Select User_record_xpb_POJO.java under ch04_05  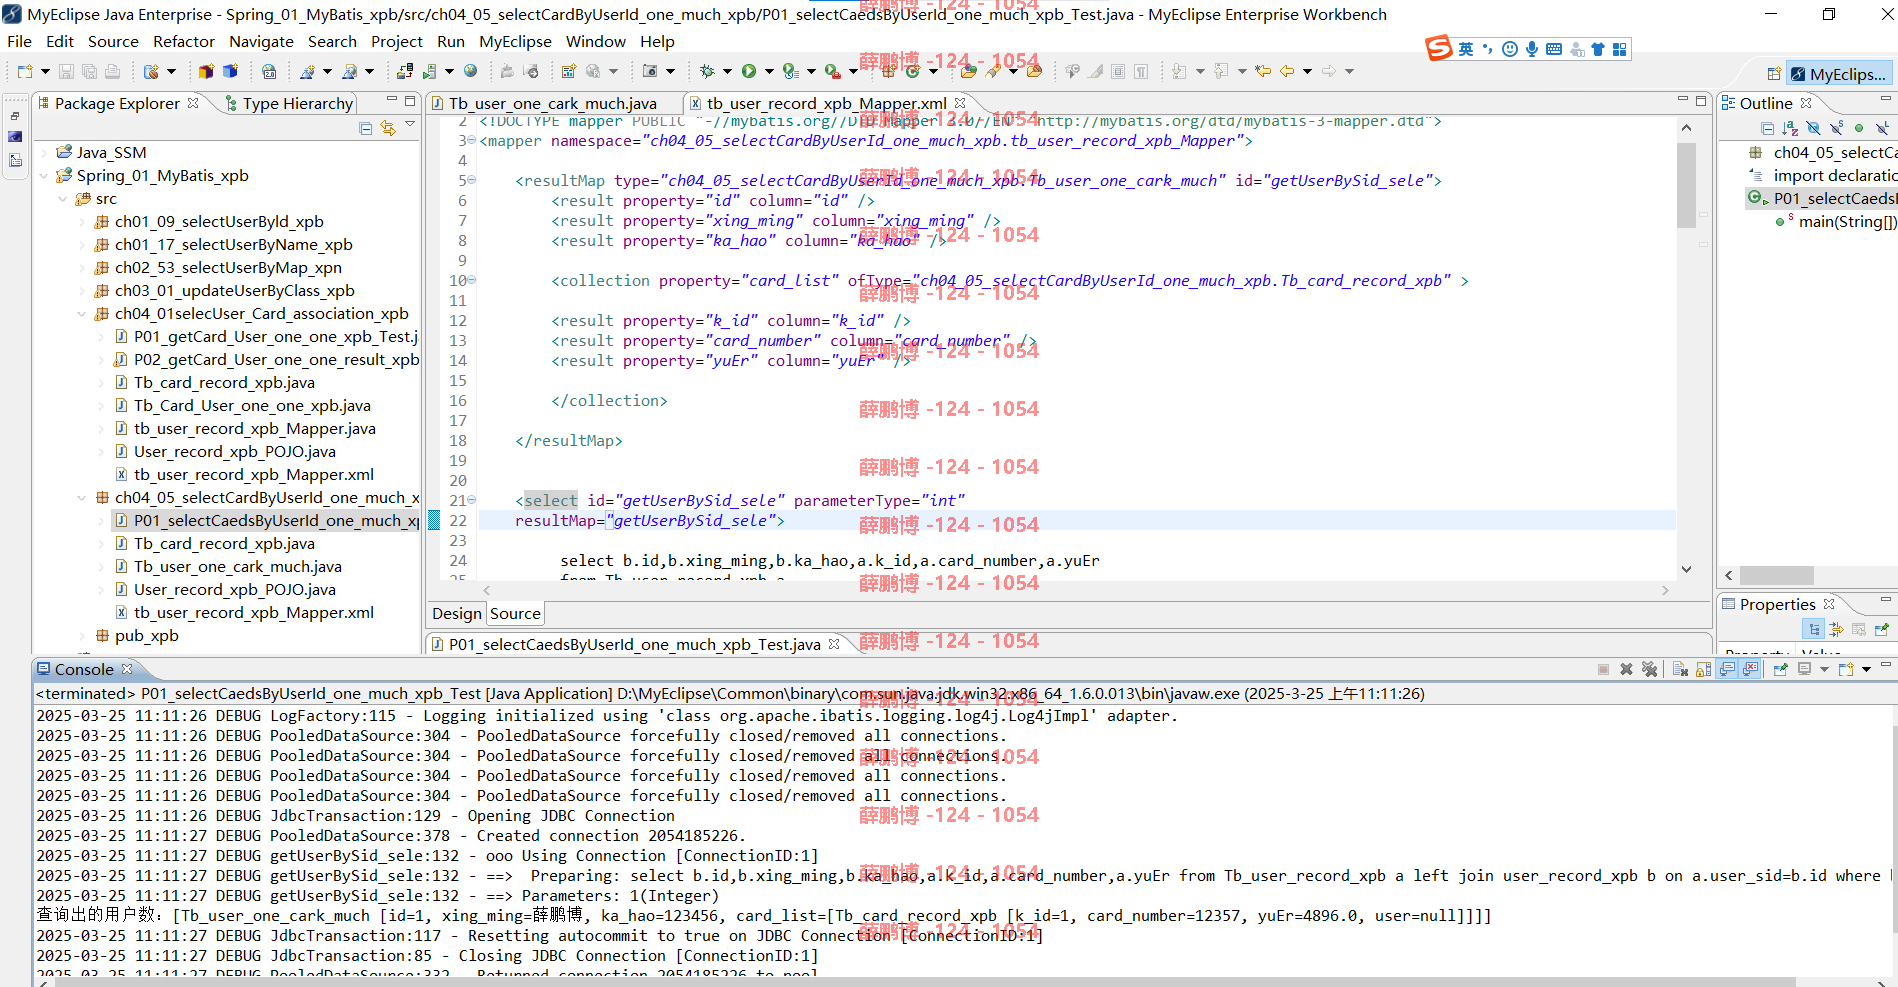click(235, 590)
